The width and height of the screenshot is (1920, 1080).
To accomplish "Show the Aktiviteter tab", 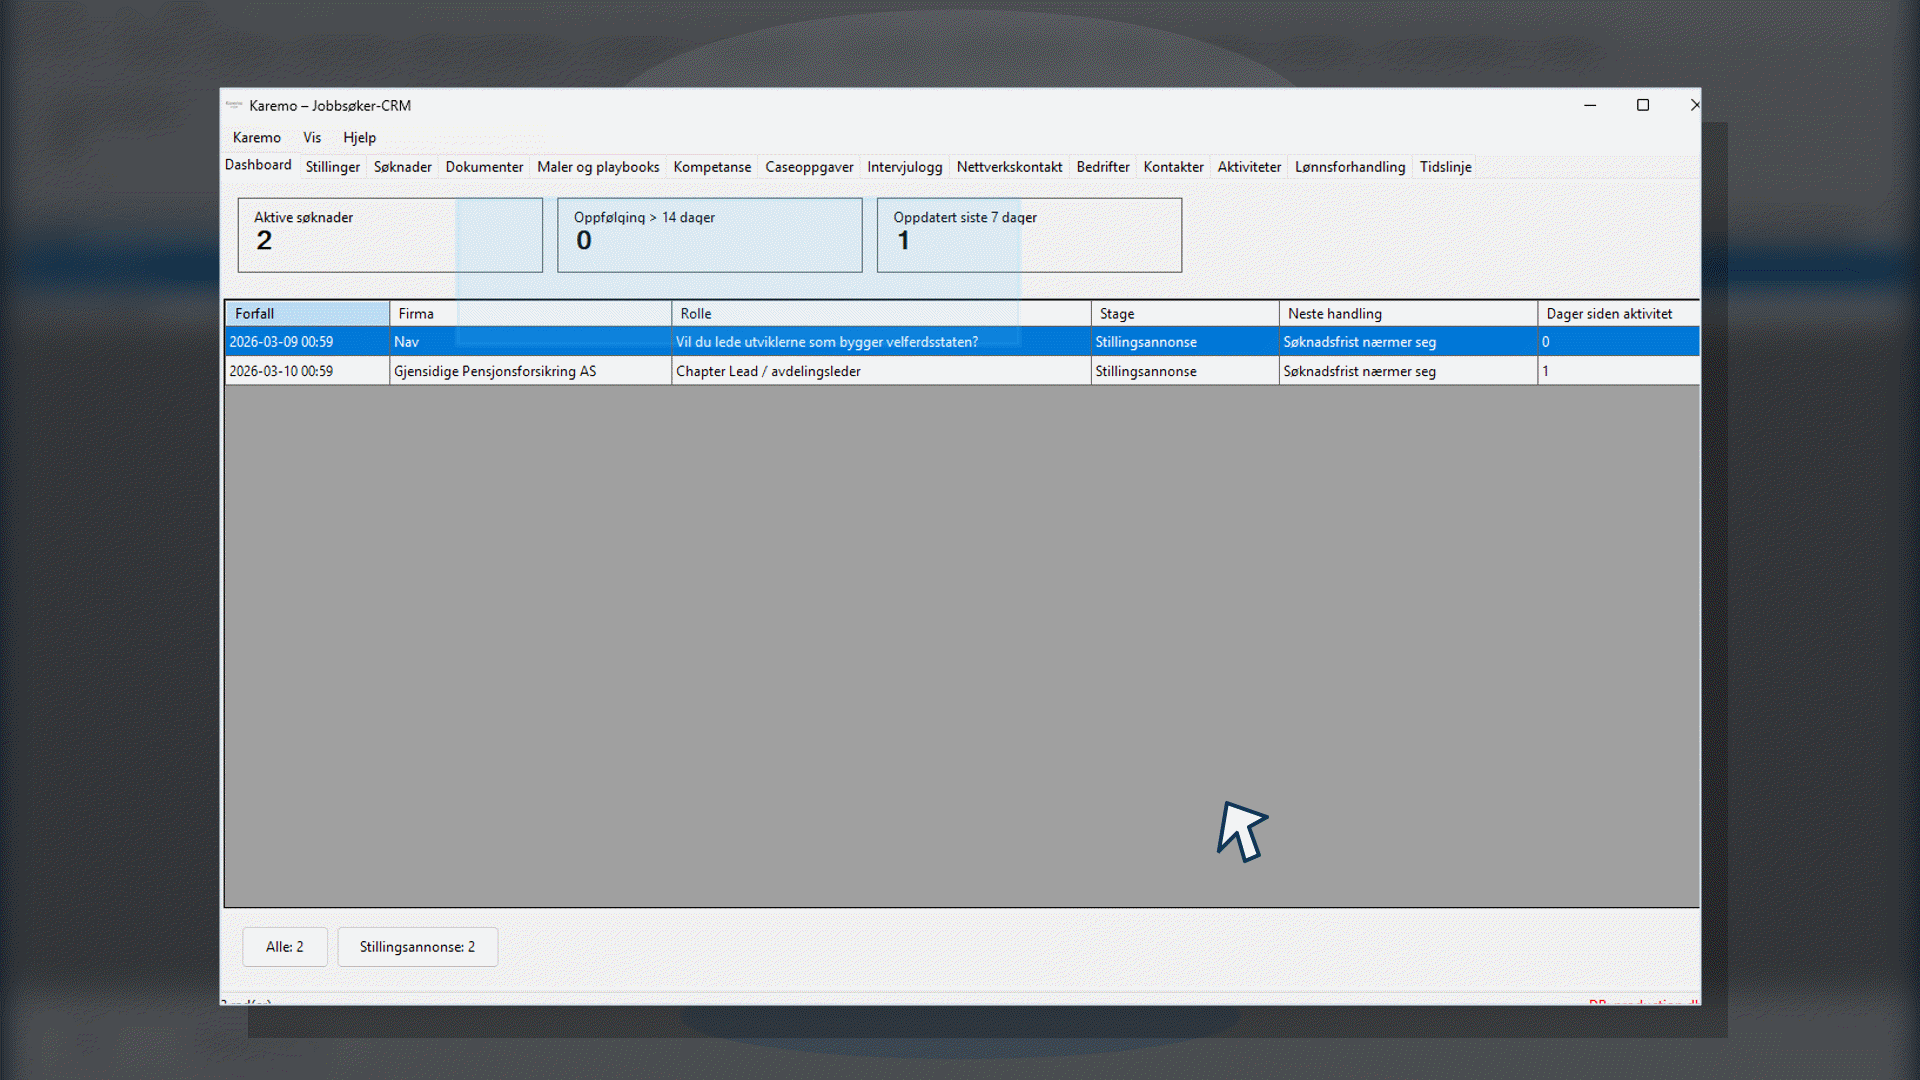I will click(x=1249, y=167).
